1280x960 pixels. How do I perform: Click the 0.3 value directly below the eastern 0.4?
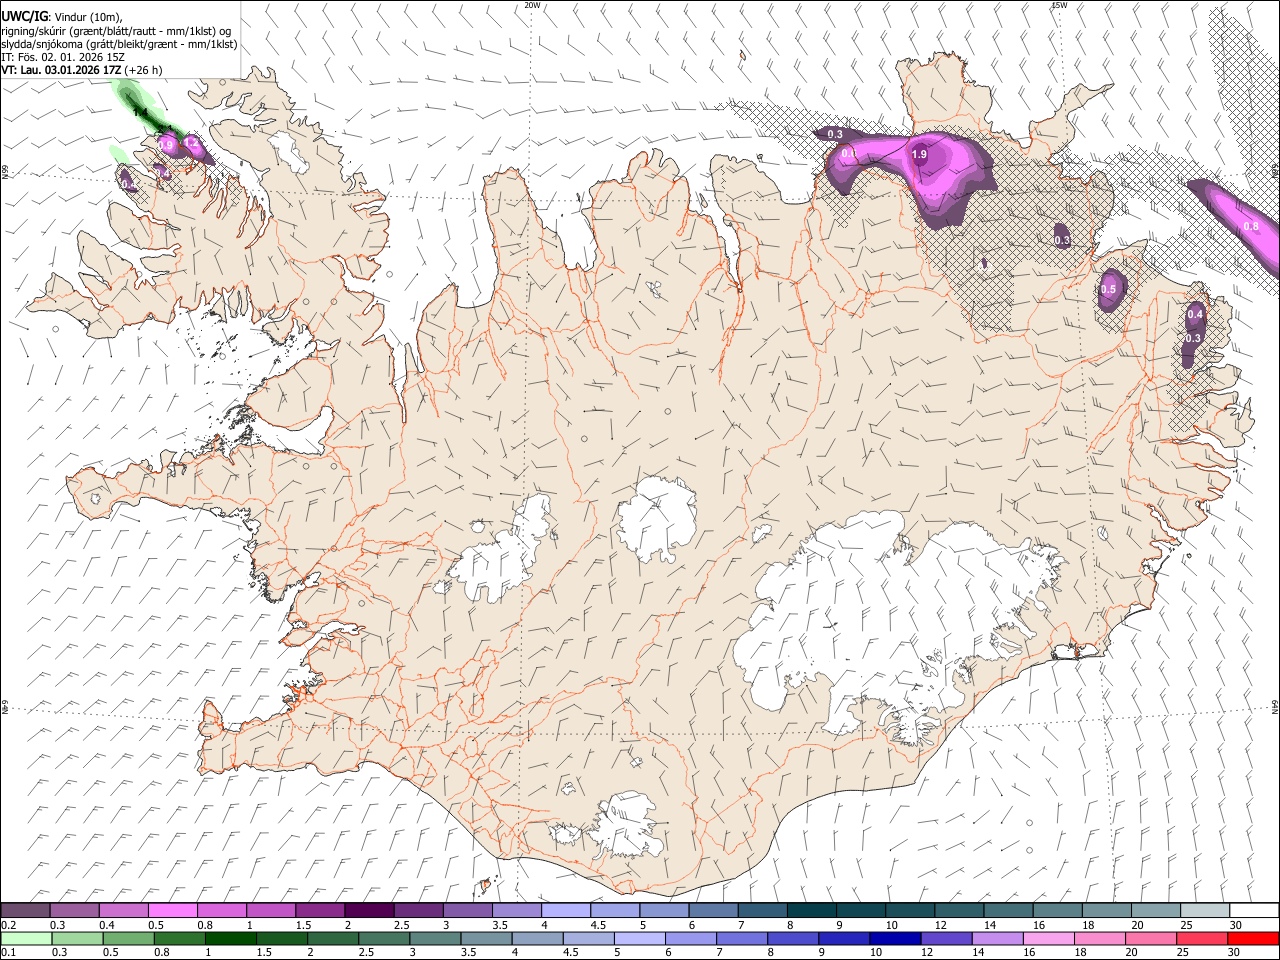click(x=1192, y=339)
